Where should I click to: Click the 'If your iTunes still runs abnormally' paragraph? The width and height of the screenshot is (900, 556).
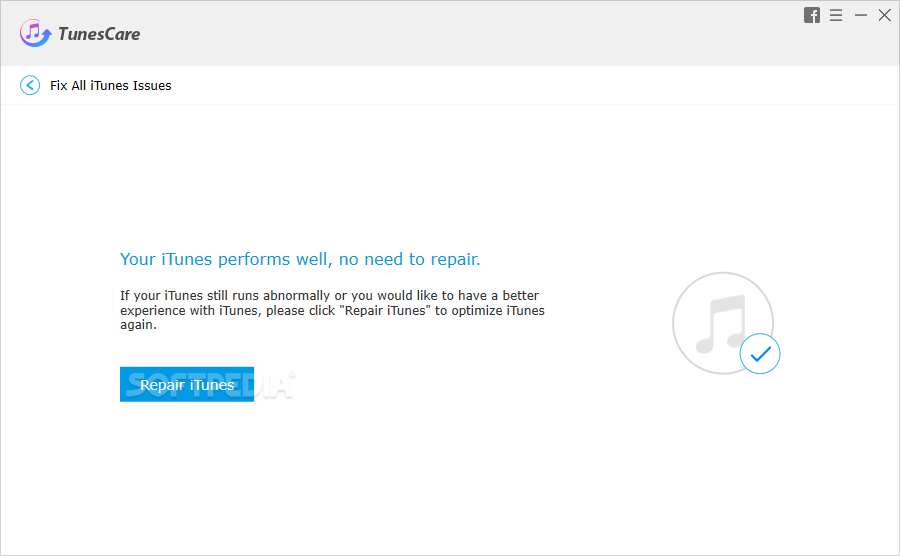pos(332,310)
